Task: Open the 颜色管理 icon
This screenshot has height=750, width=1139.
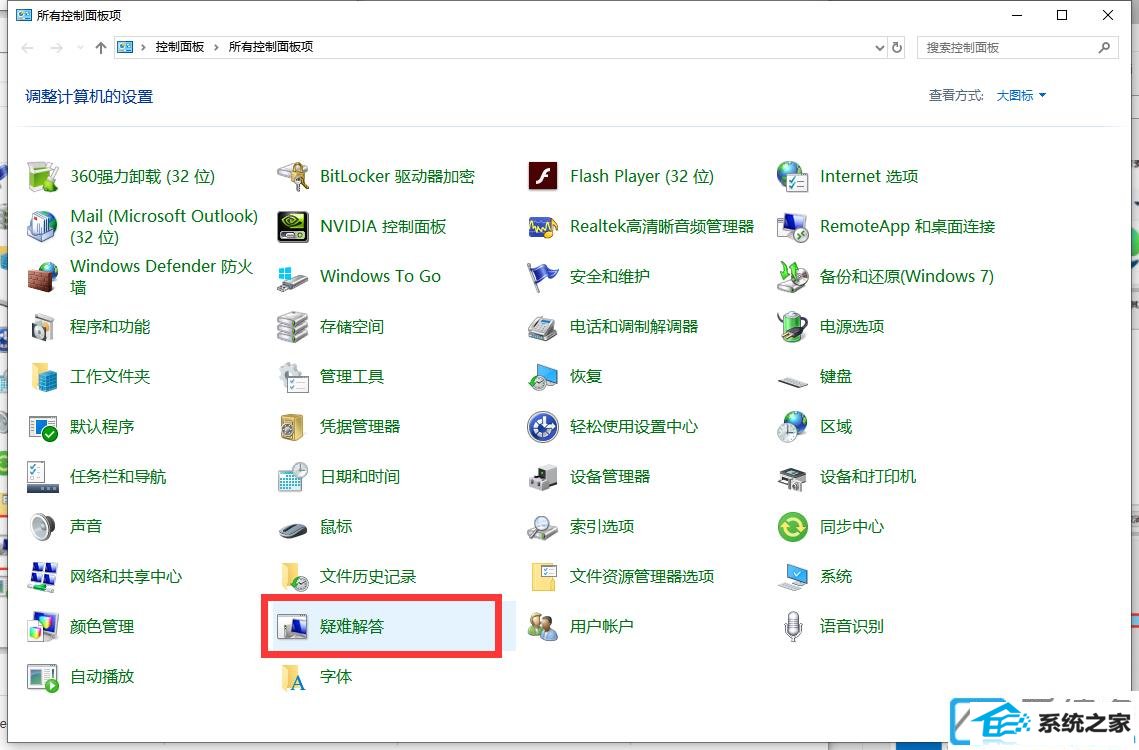Action: (44, 626)
